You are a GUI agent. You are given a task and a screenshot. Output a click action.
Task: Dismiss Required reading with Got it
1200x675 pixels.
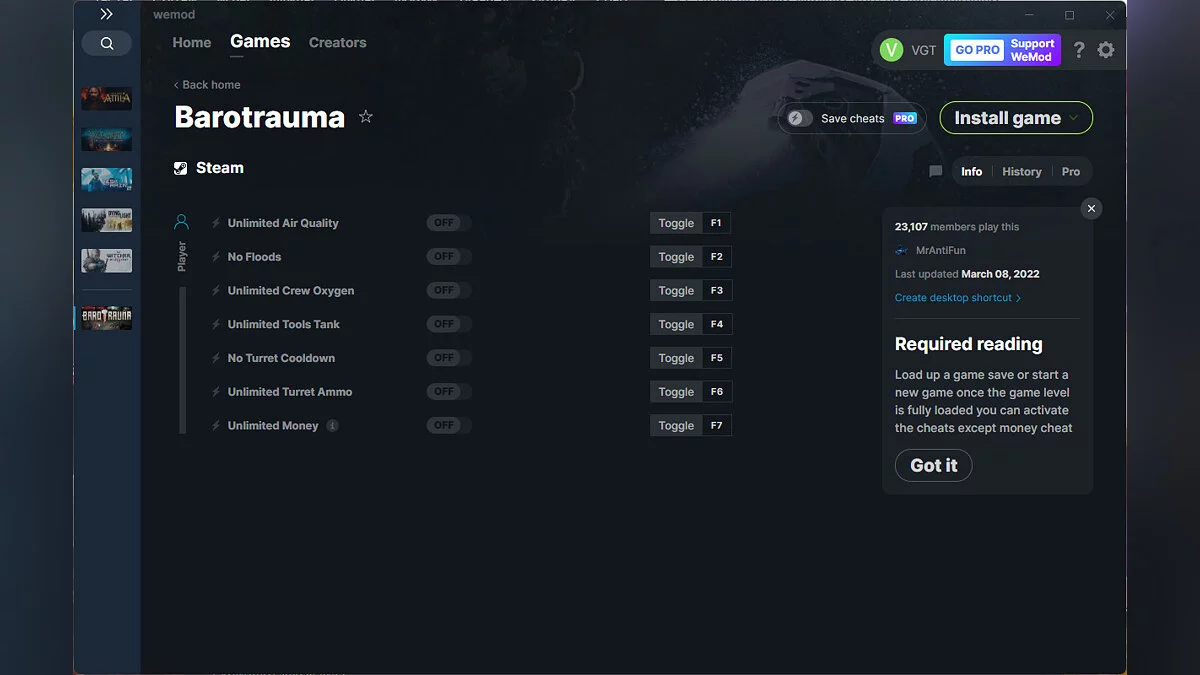pos(933,465)
